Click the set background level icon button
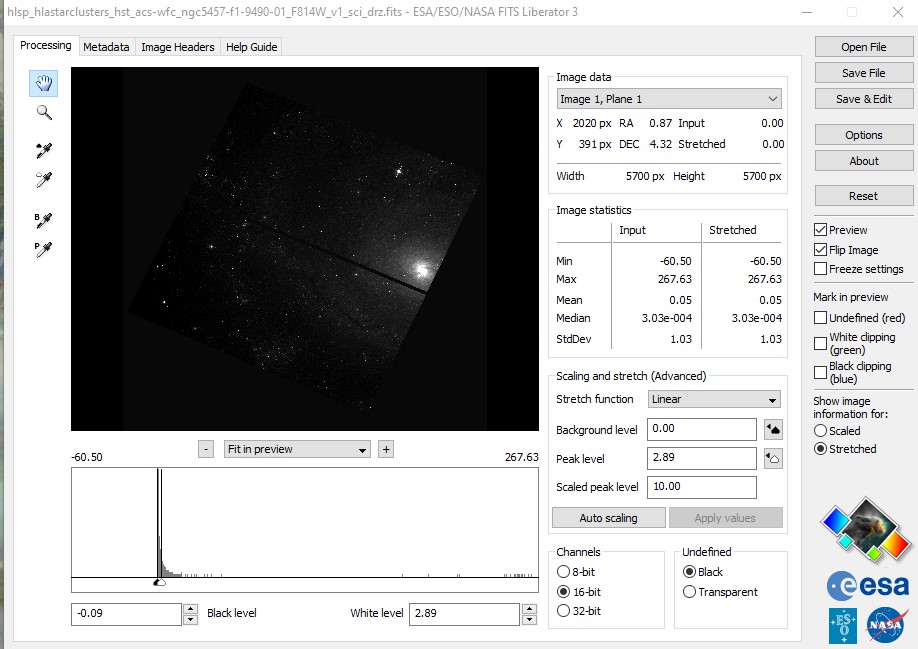This screenshot has width=918, height=649. [x=773, y=430]
